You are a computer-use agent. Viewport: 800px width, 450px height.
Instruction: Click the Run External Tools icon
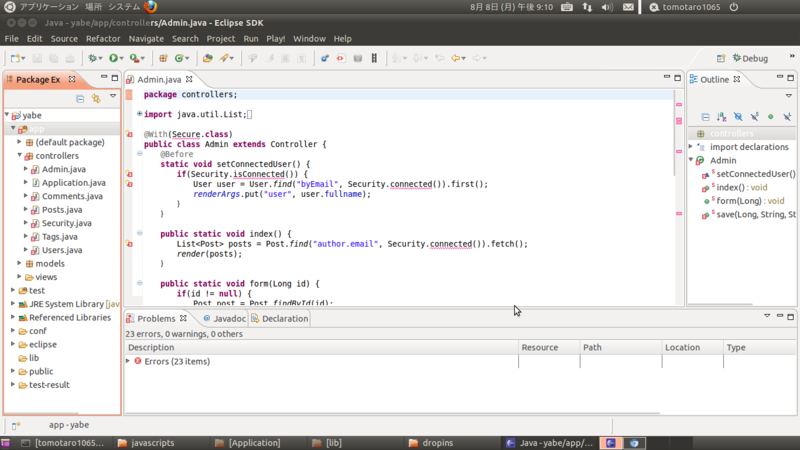point(134,58)
